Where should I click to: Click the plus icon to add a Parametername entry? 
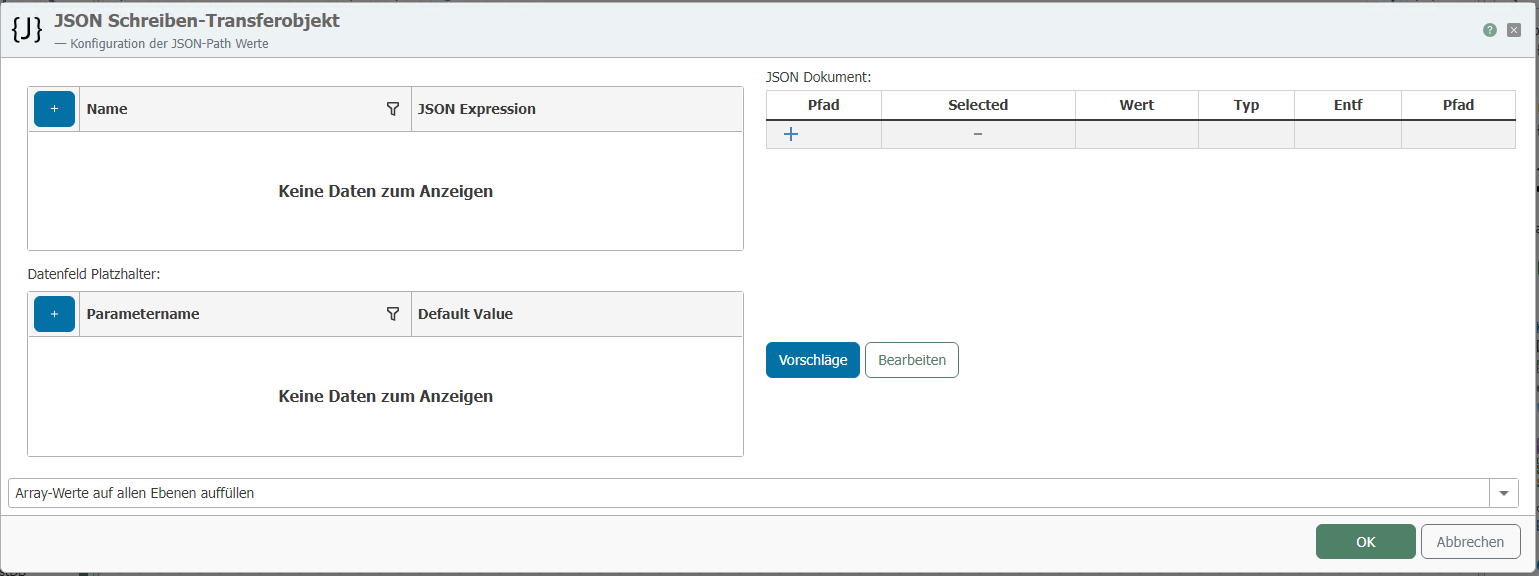(x=54, y=313)
